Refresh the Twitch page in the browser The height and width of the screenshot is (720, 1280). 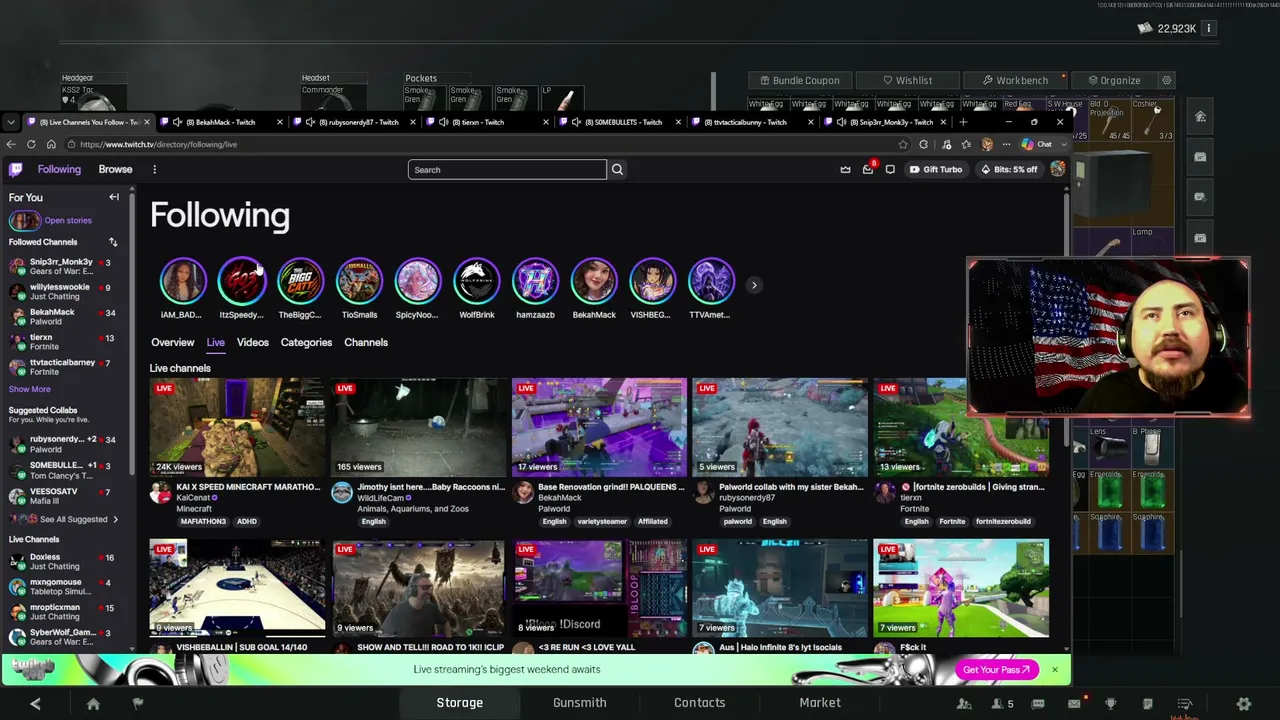(x=31, y=144)
